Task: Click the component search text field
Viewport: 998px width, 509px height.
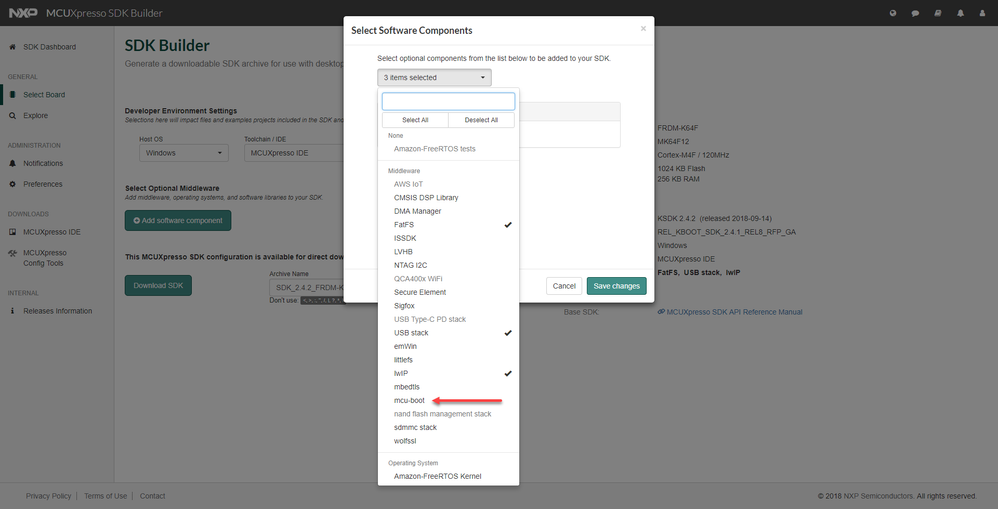Action: pyautogui.click(x=448, y=101)
